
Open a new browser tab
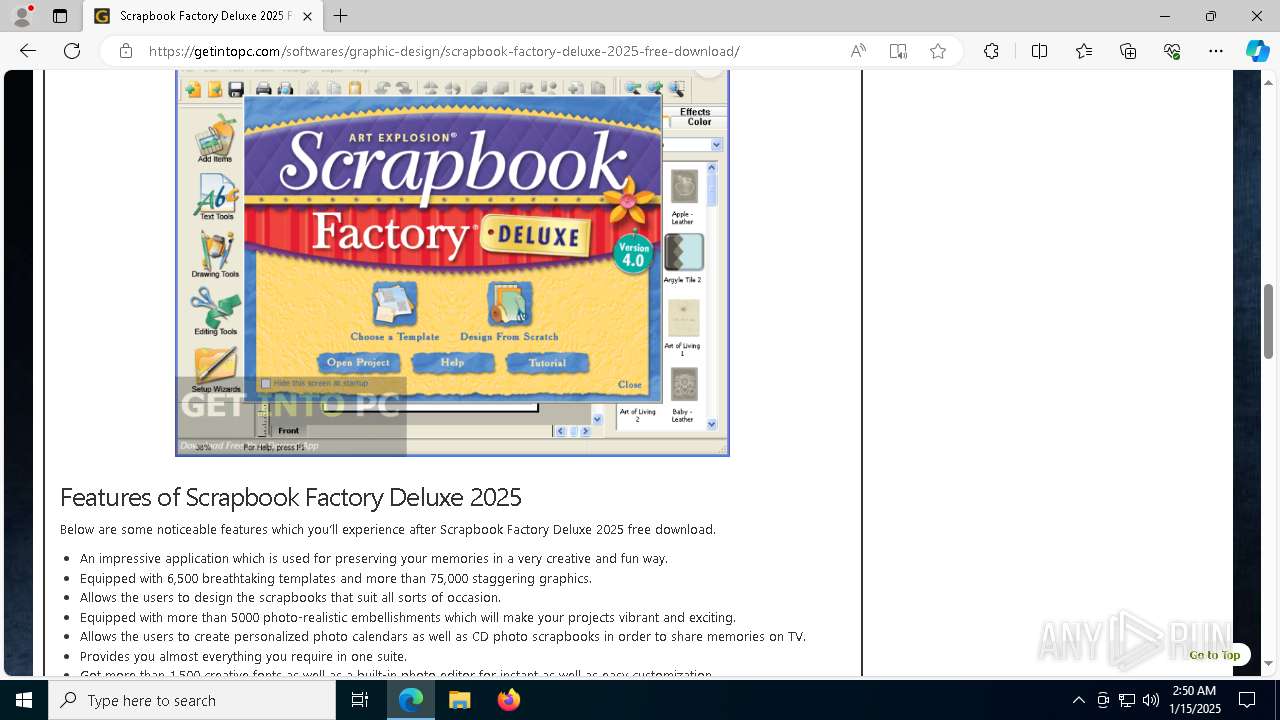pos(341,16)
